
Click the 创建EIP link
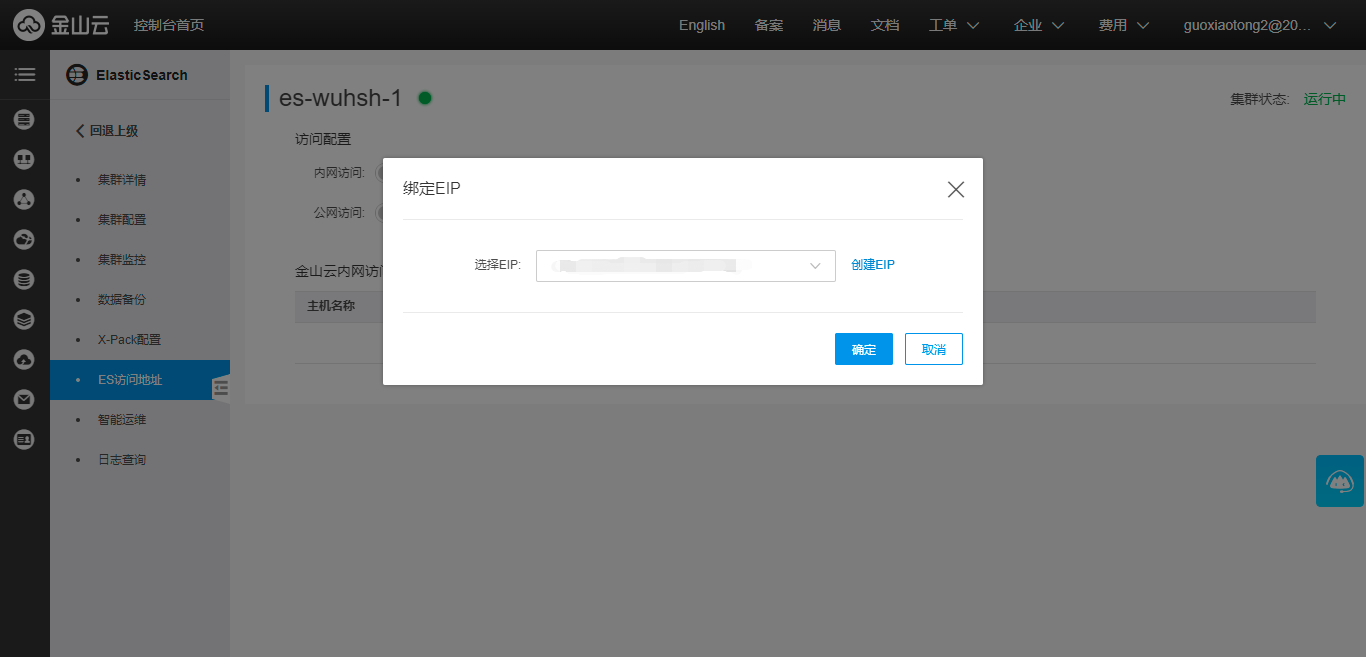point(873,265)
